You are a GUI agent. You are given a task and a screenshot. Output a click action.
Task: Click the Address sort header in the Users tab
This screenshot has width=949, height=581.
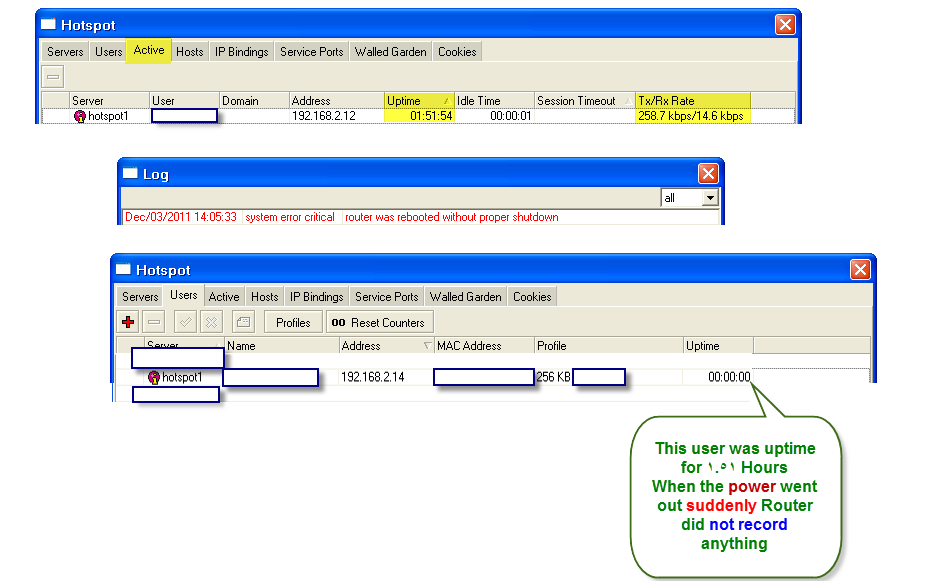386,345
